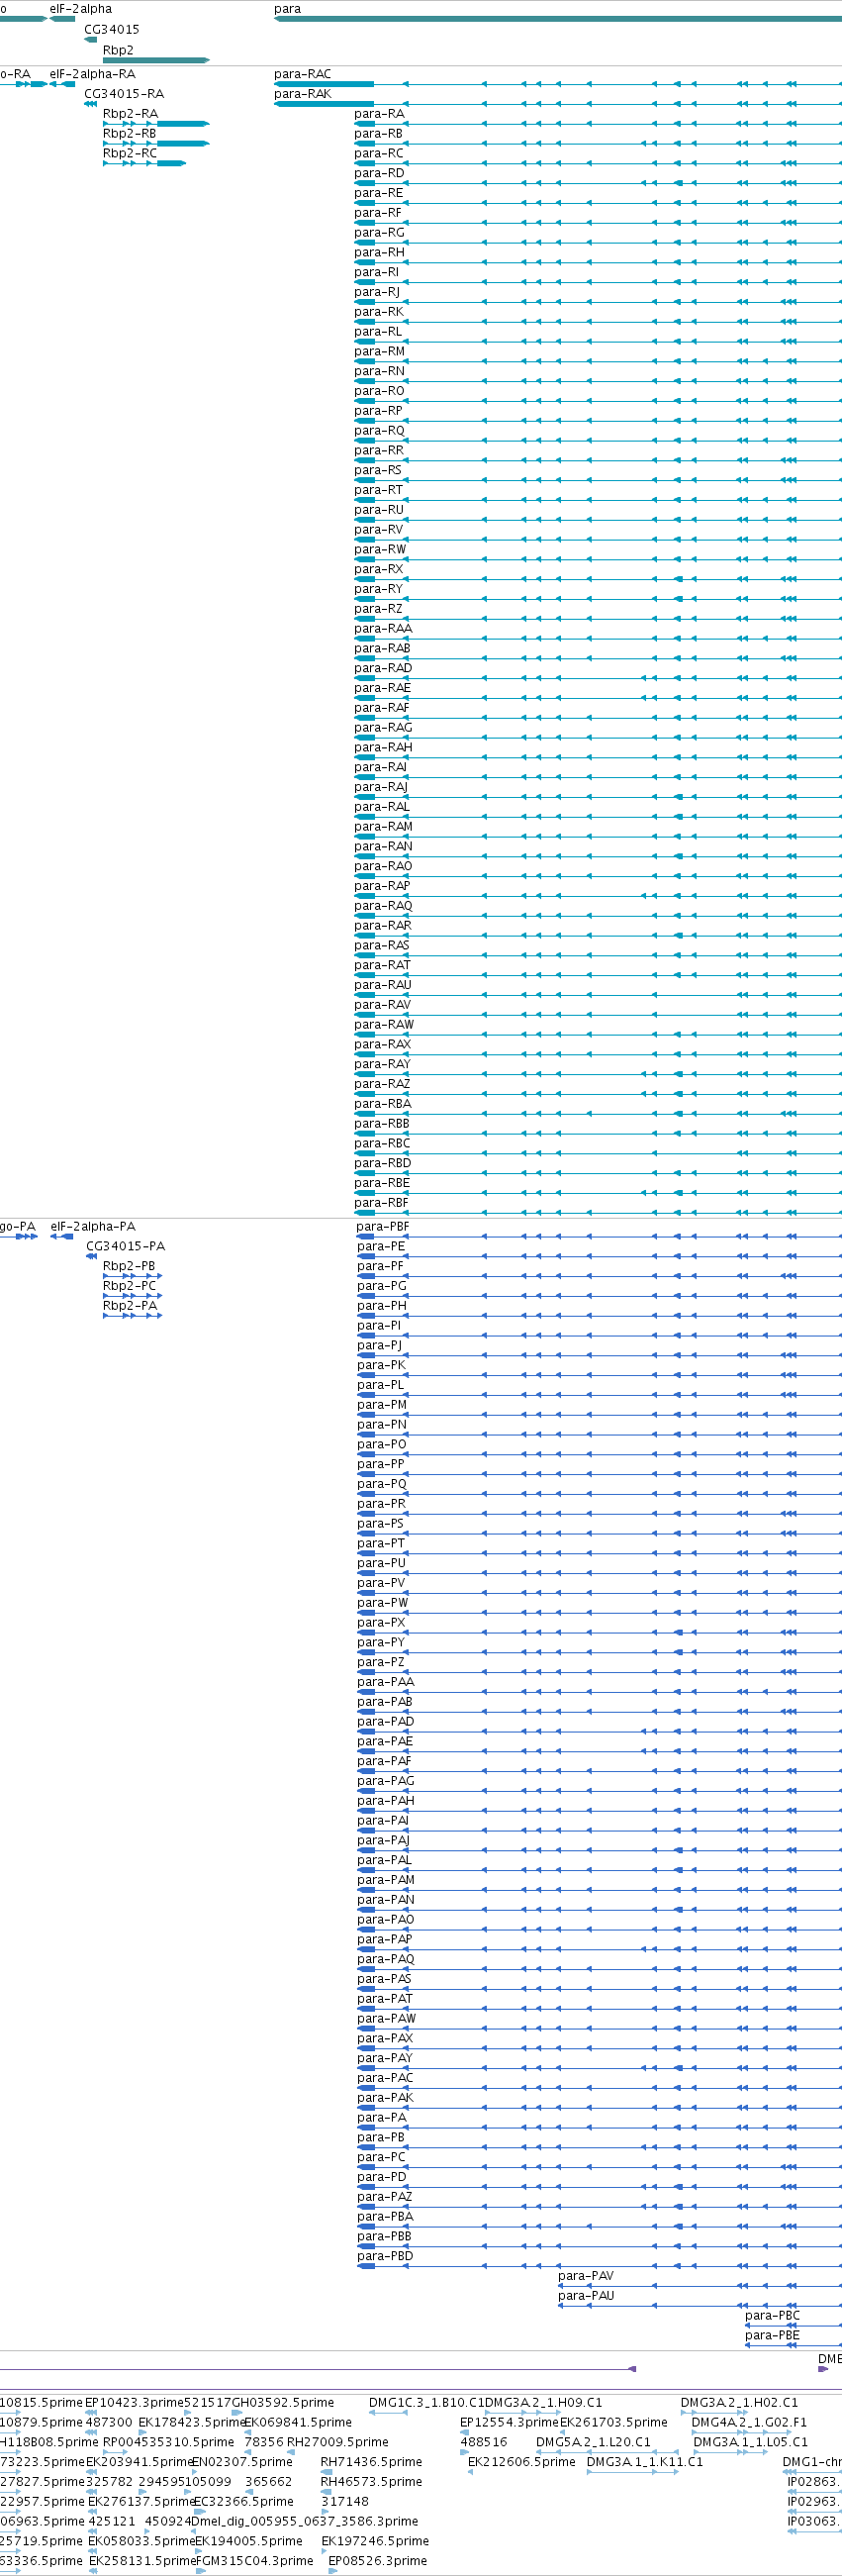Select the para-PE protein label

(x=381, y=1247)
